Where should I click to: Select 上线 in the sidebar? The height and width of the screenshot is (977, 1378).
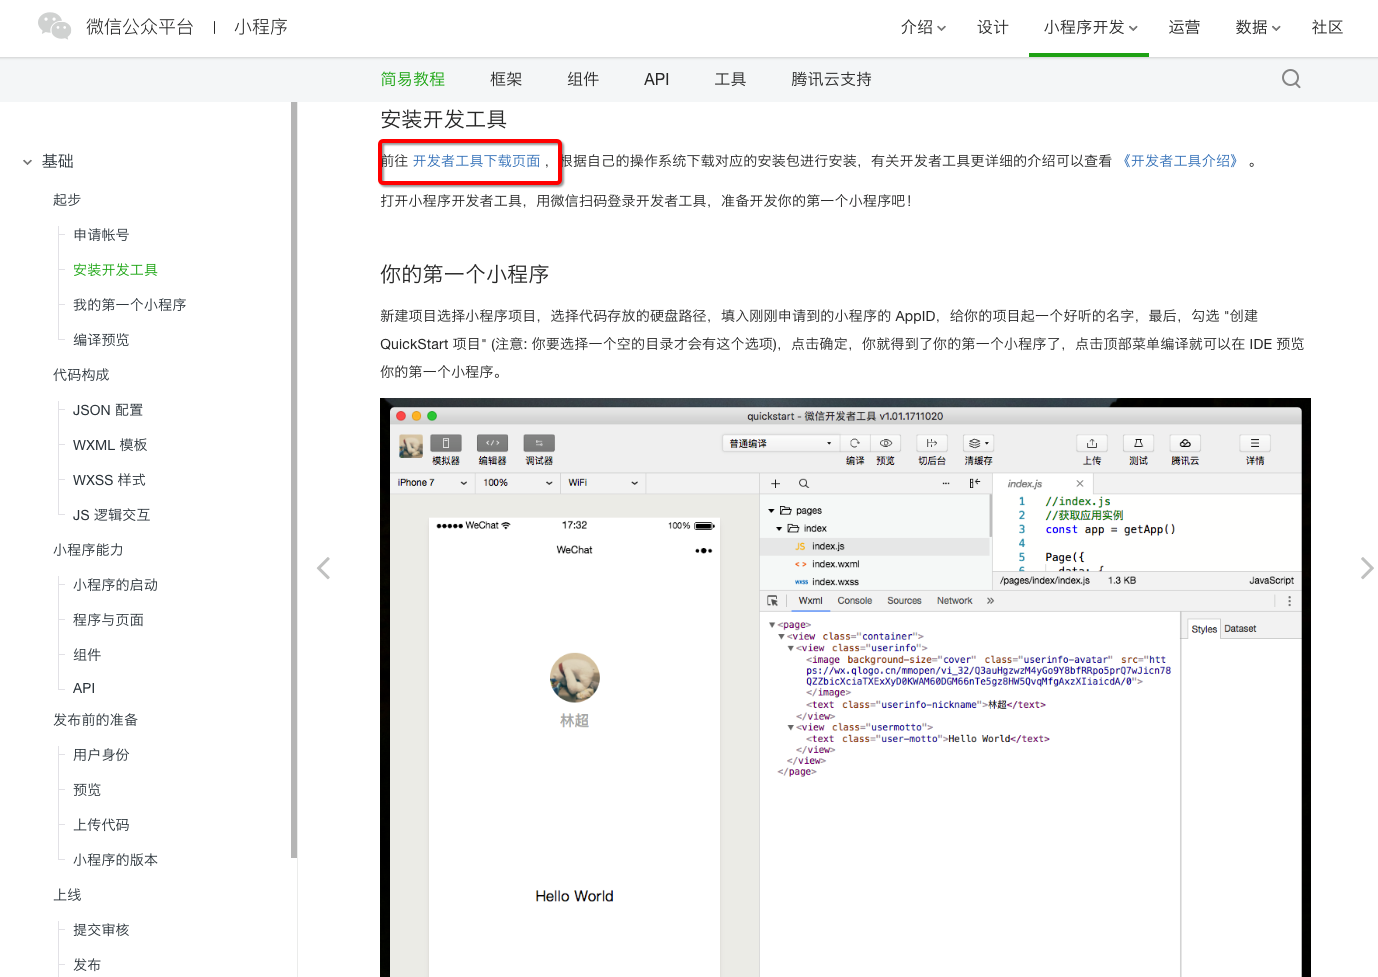tap(67, 895)
